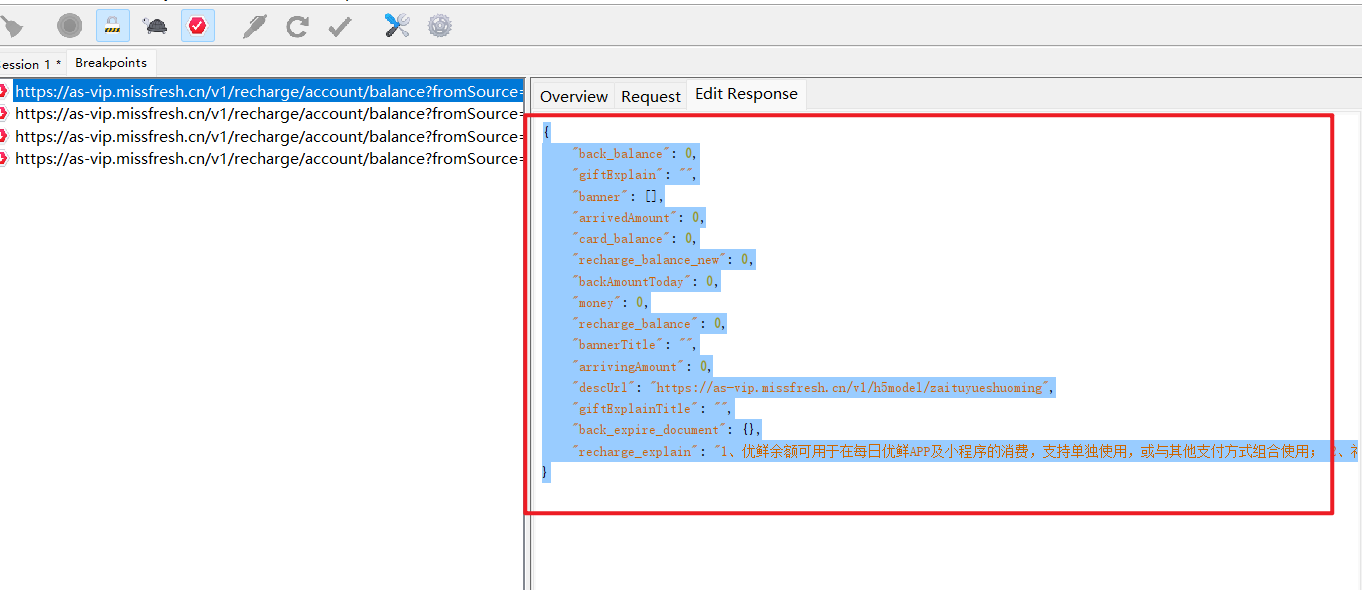Click the pen compose icon
Viewport: 1362px width, 590px height.
tap(255, 26)
